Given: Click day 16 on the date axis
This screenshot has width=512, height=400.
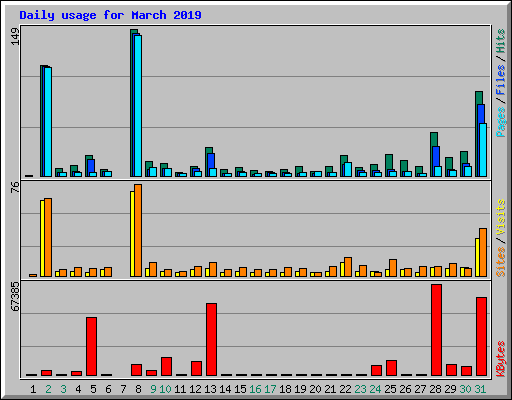Looking at the screenshot, I should pos(255,389).
